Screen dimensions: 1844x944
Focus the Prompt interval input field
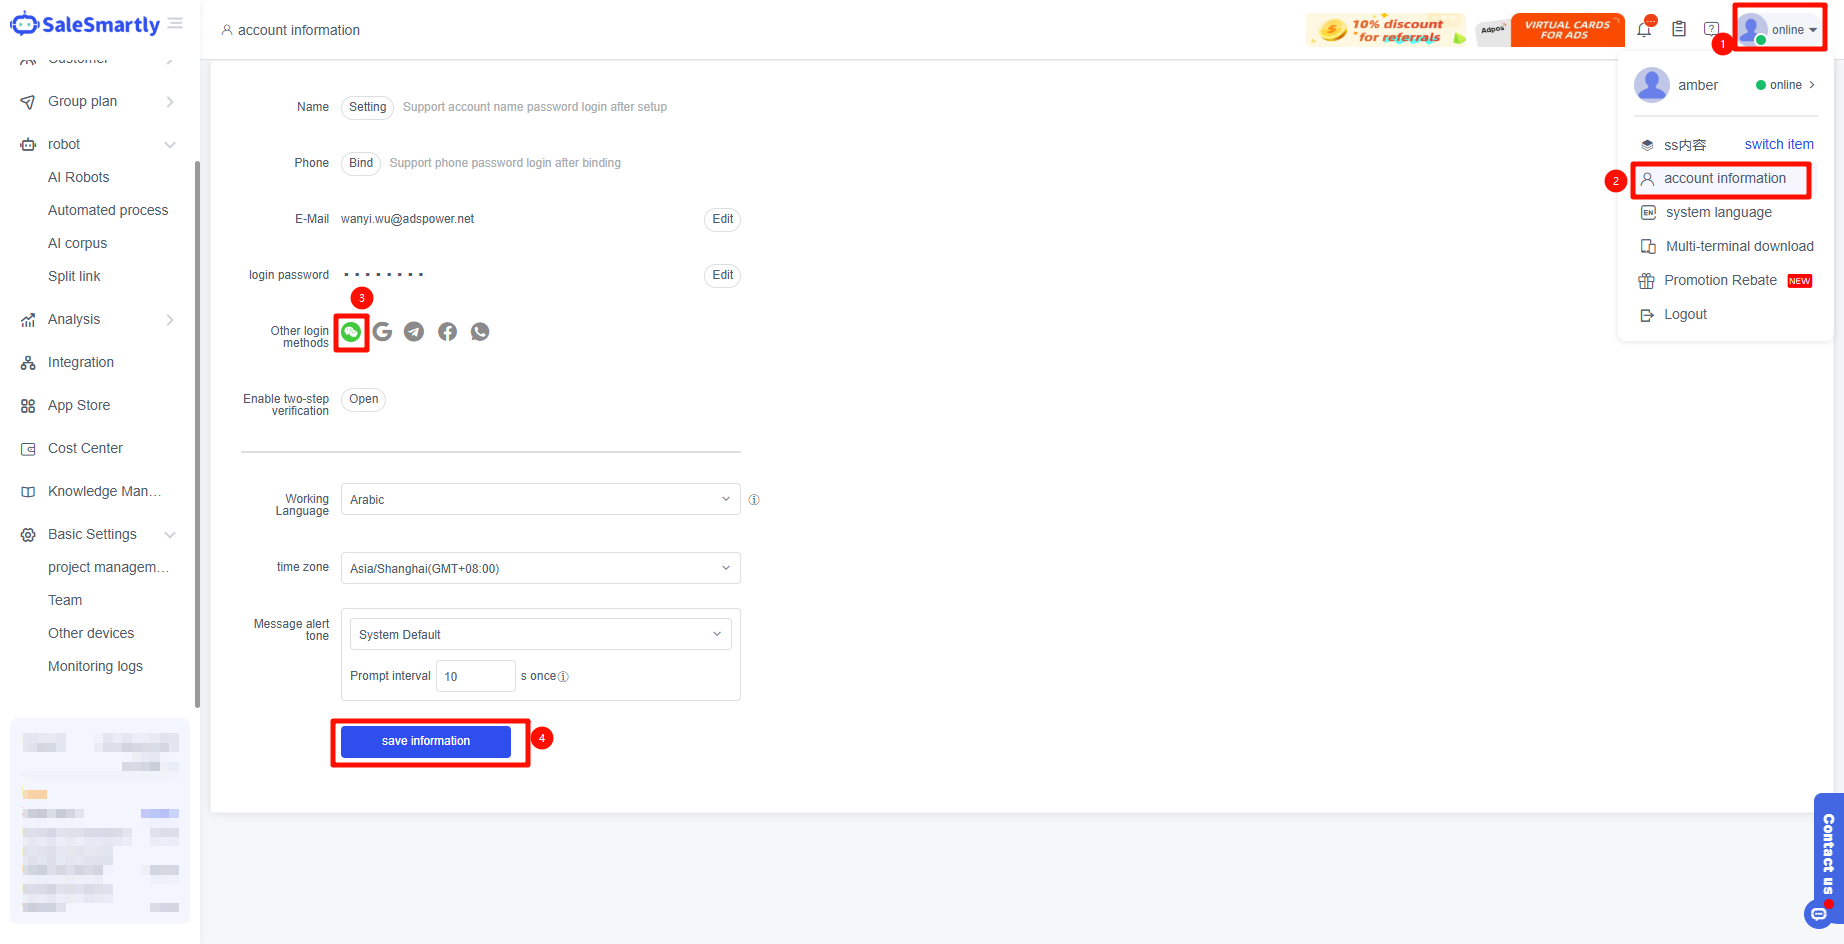(x=476, y=677)
